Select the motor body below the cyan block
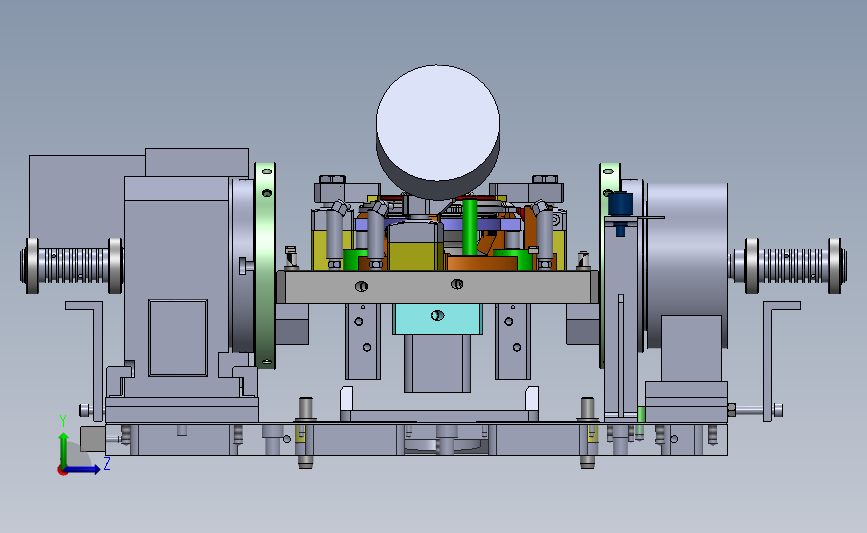The image size is (867, 533). [x=437, y=363]
